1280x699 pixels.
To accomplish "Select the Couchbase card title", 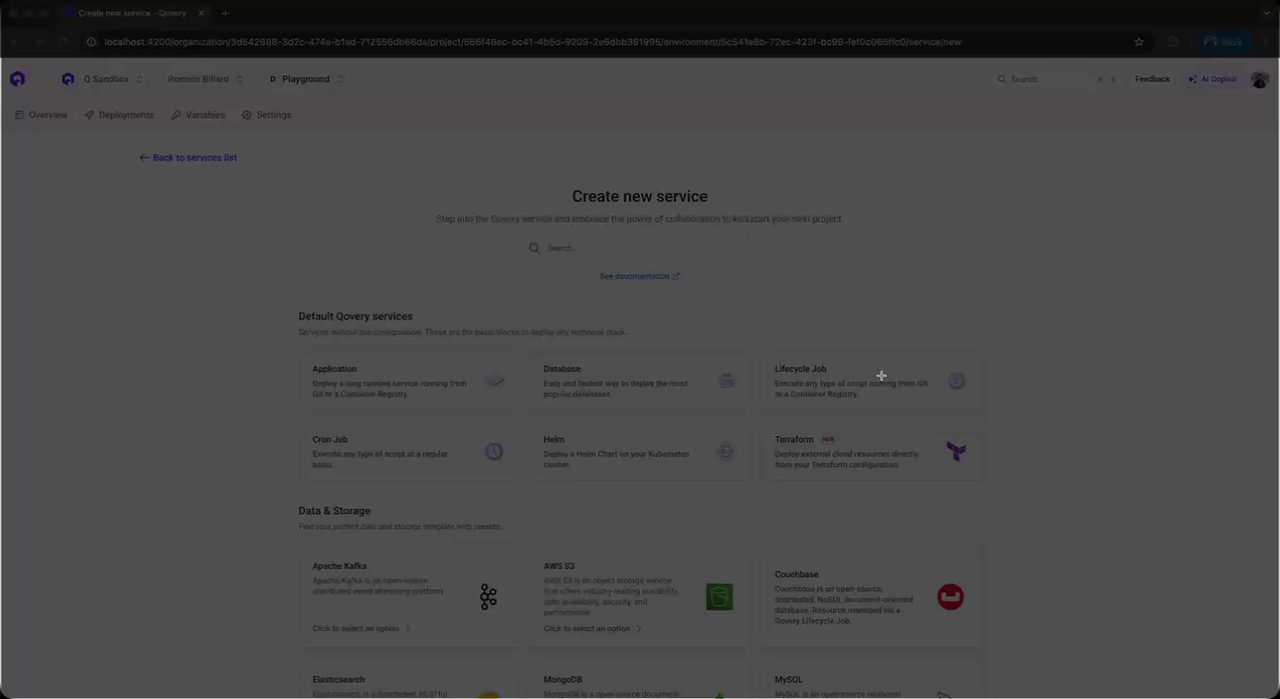I will [x=797, y=575].
